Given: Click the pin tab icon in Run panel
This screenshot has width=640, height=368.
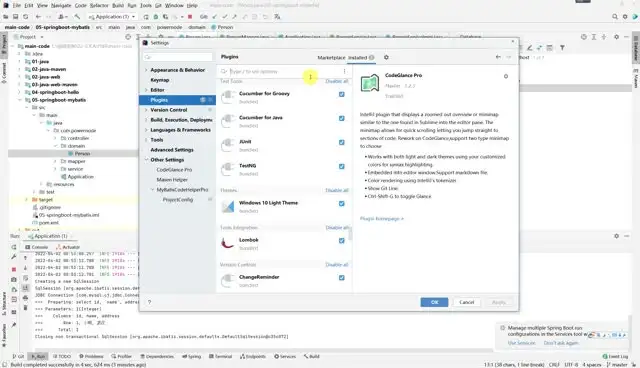Looking at the screenshot, I should click(x=14, y=325).
